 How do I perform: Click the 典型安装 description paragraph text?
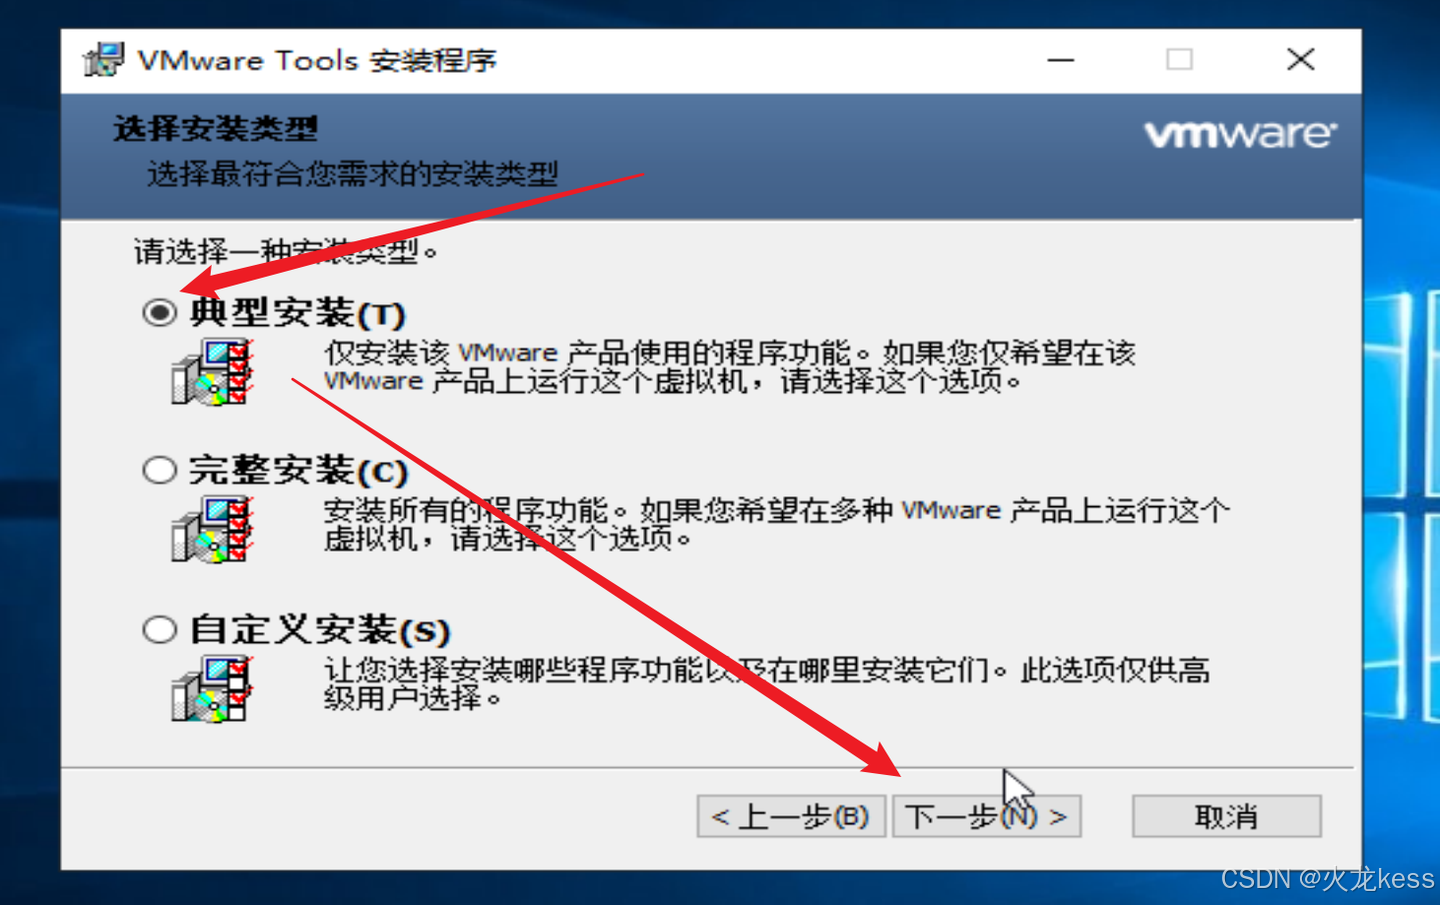729,367
